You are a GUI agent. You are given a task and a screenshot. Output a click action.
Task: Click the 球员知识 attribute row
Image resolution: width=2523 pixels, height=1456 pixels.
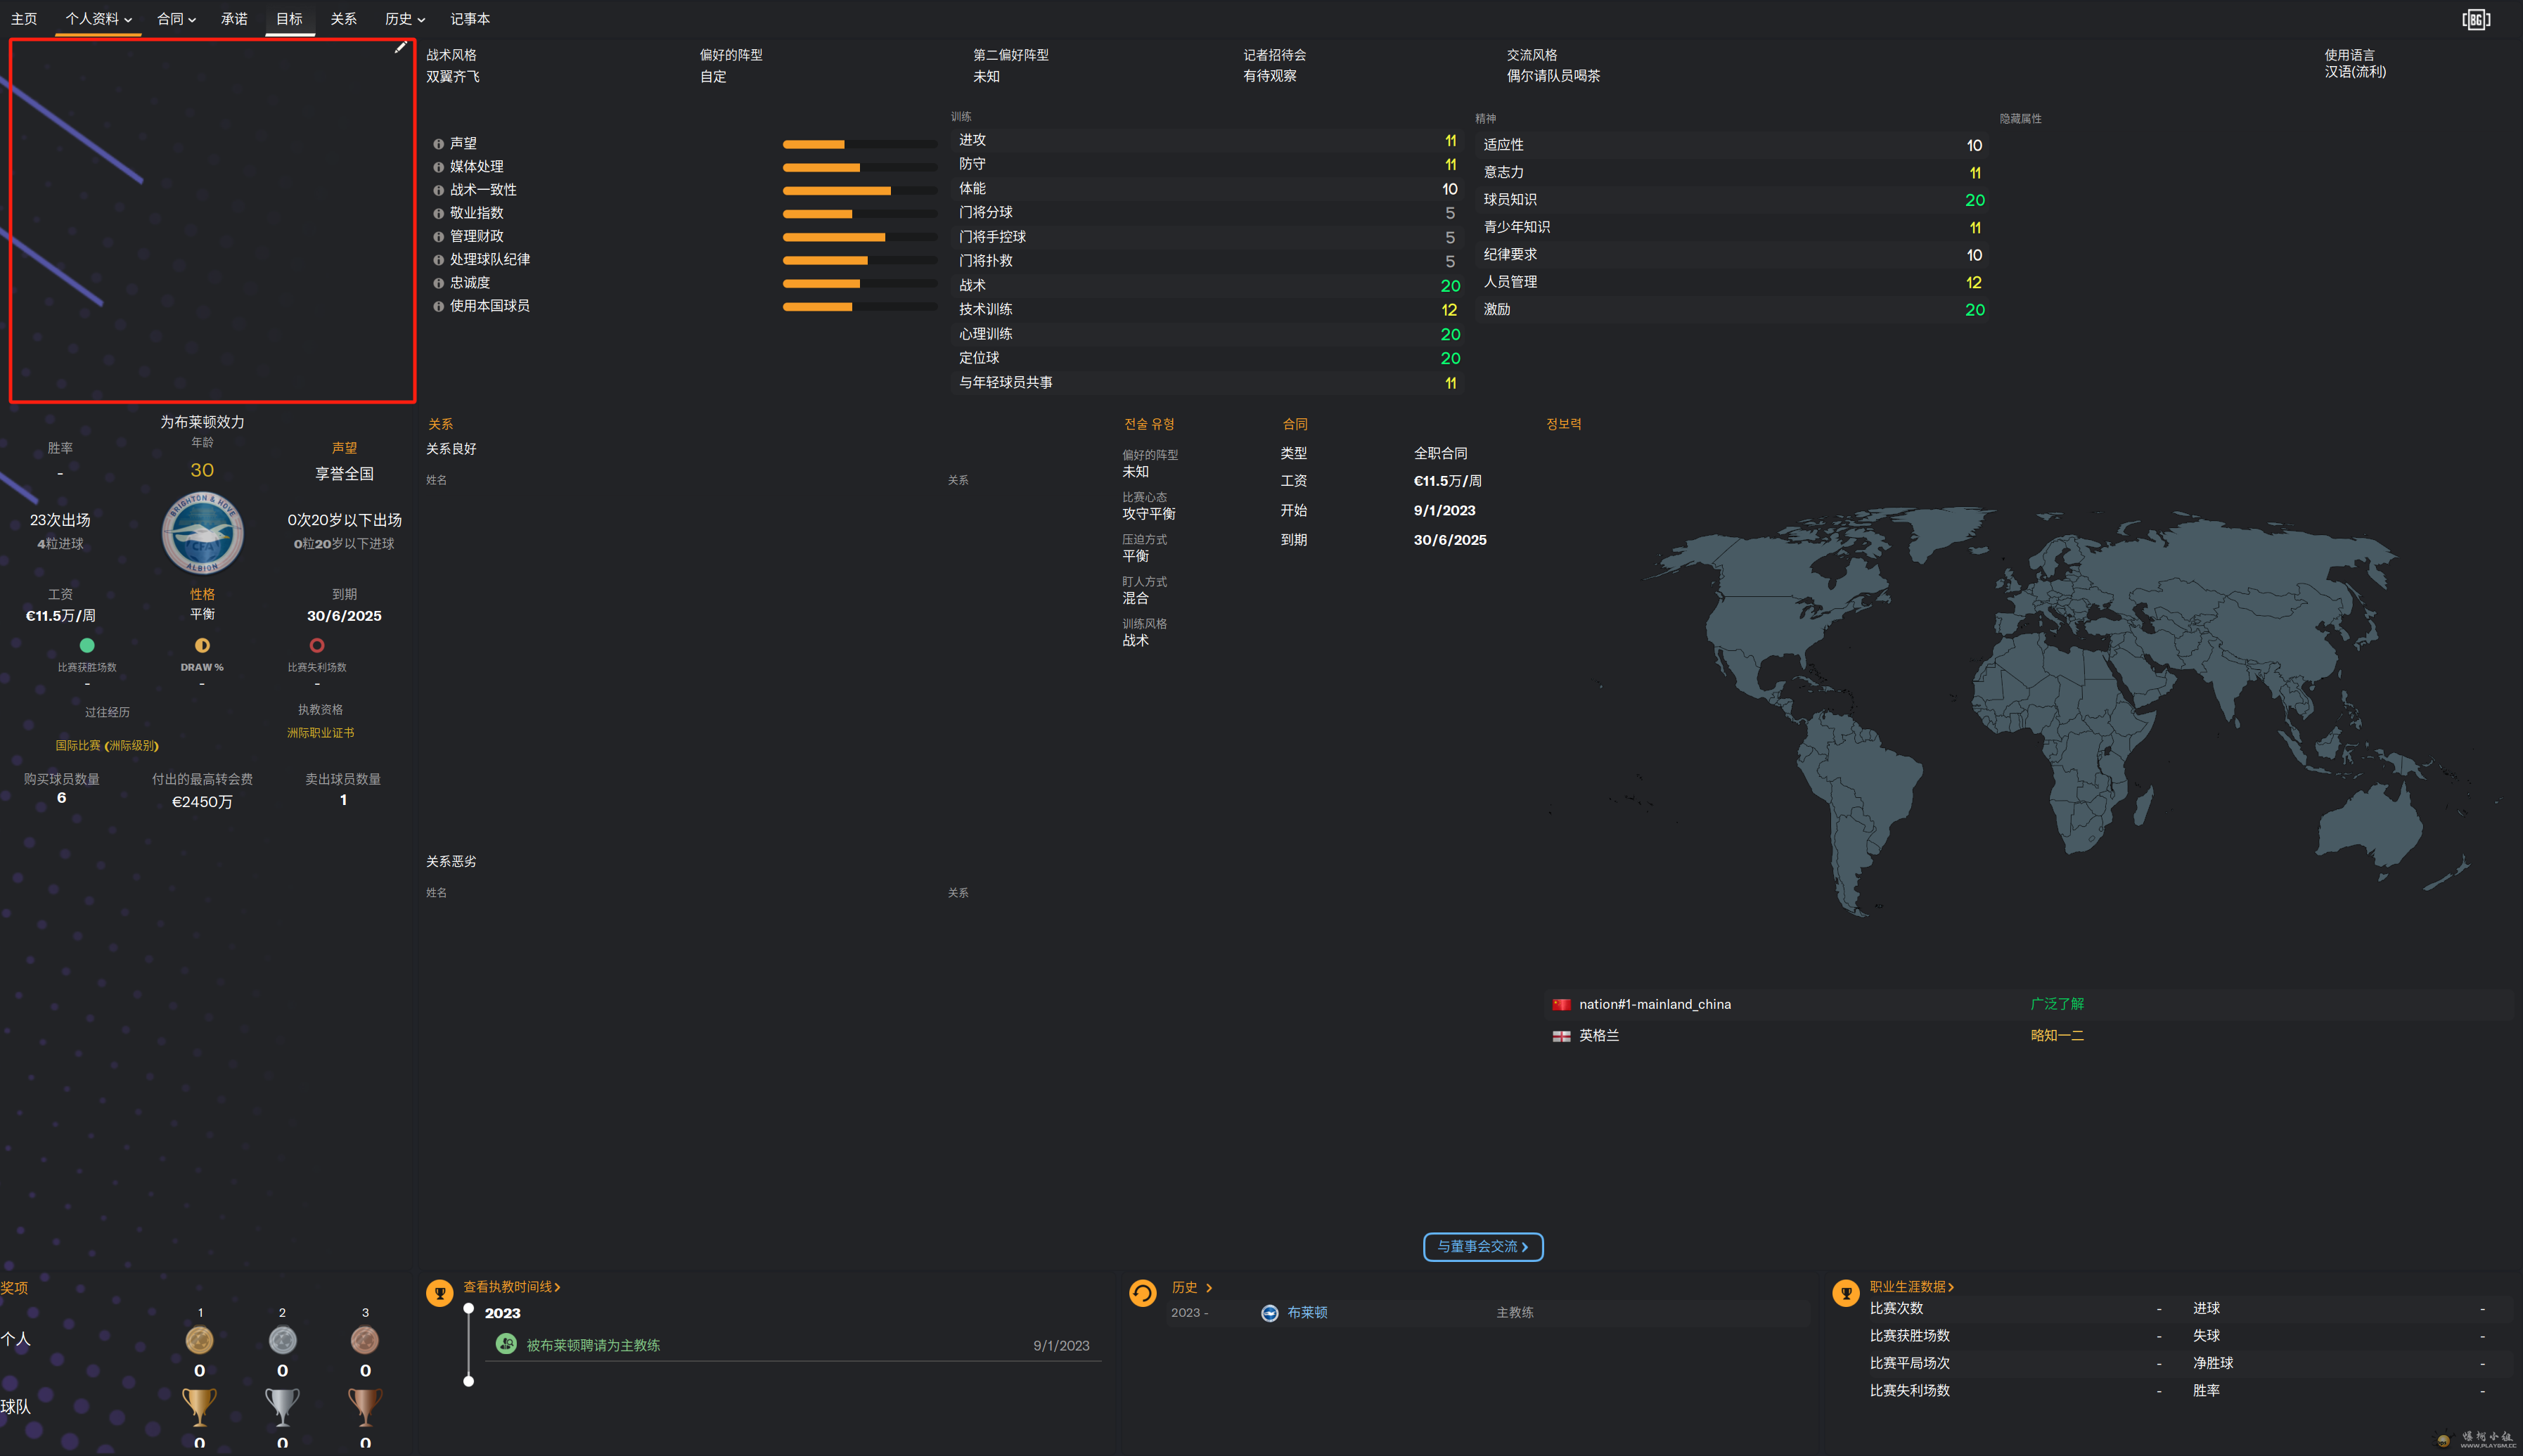(1731, 200)
